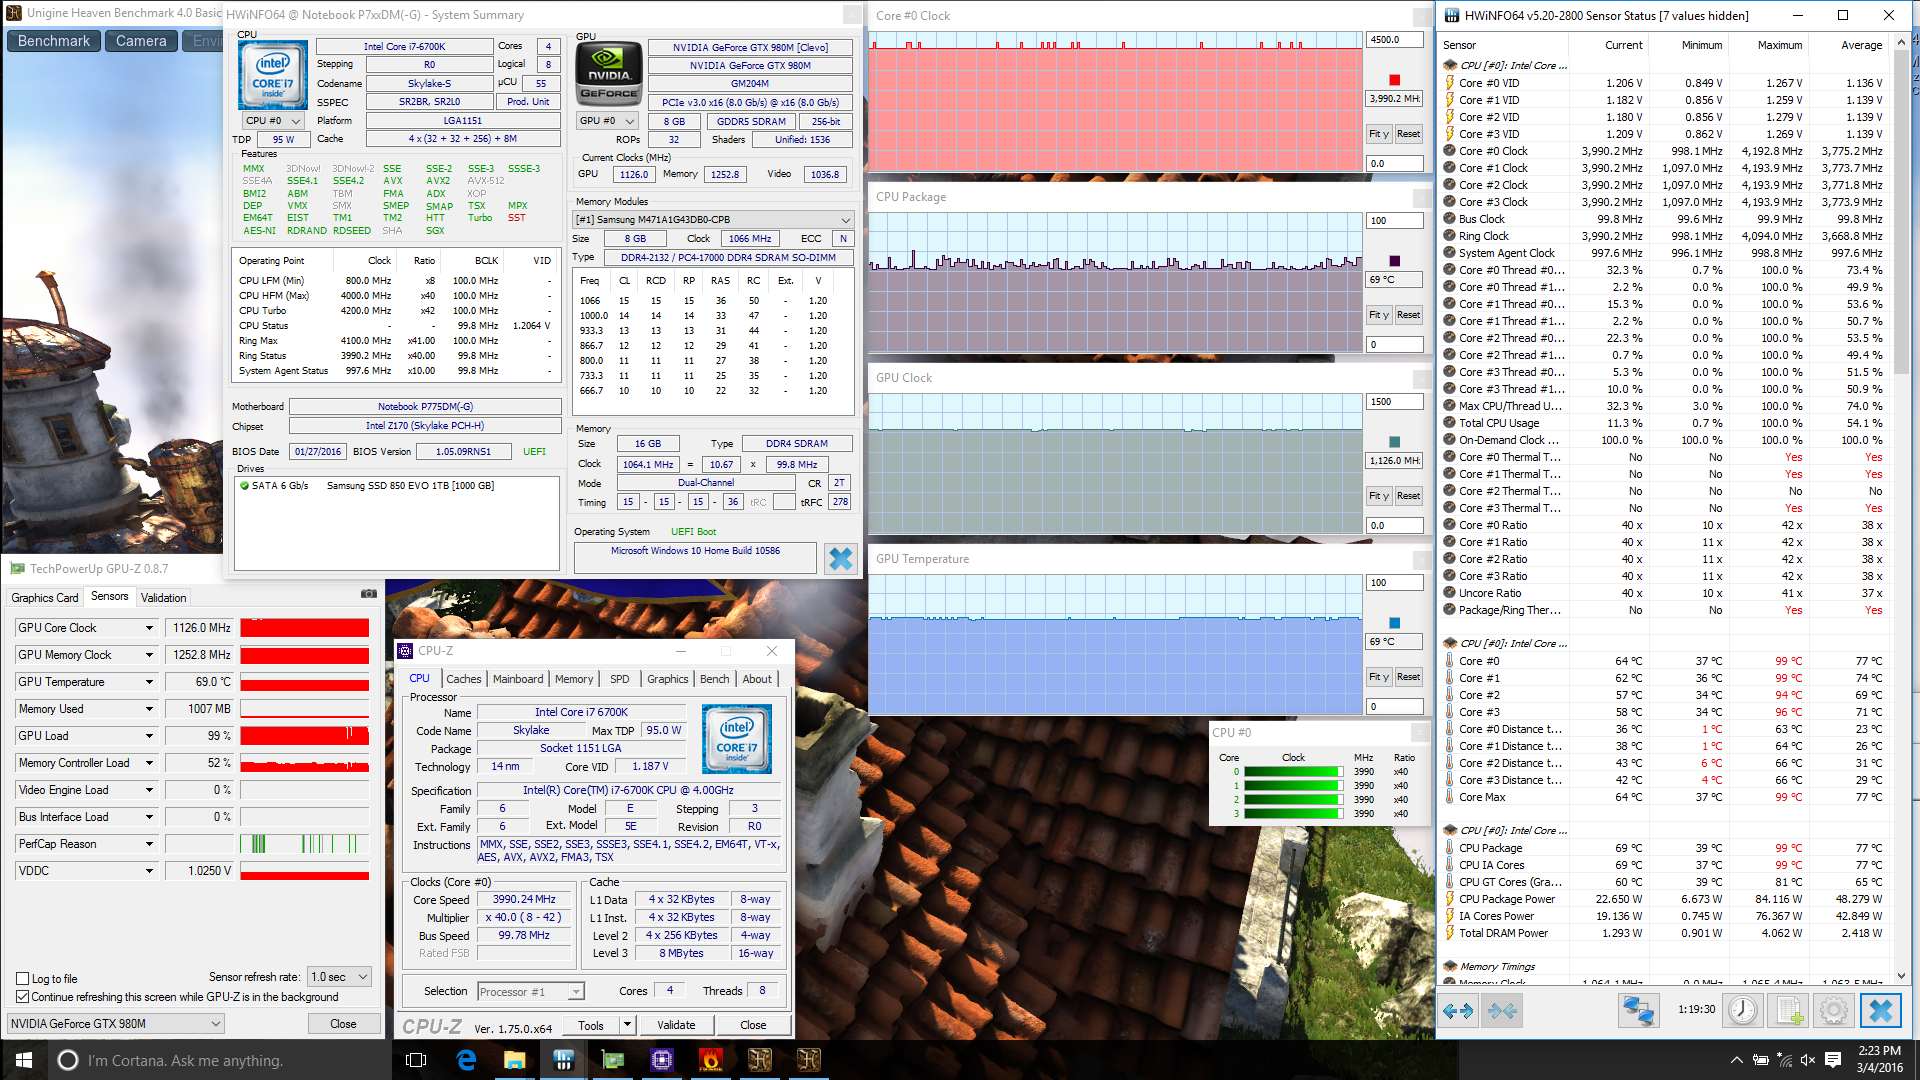The height and width of the screenshot is (1080, 1920).
Task: Click the collapse-columns arrows icon in HWiNFO sensors
Action: [x=1502, y=1011]
